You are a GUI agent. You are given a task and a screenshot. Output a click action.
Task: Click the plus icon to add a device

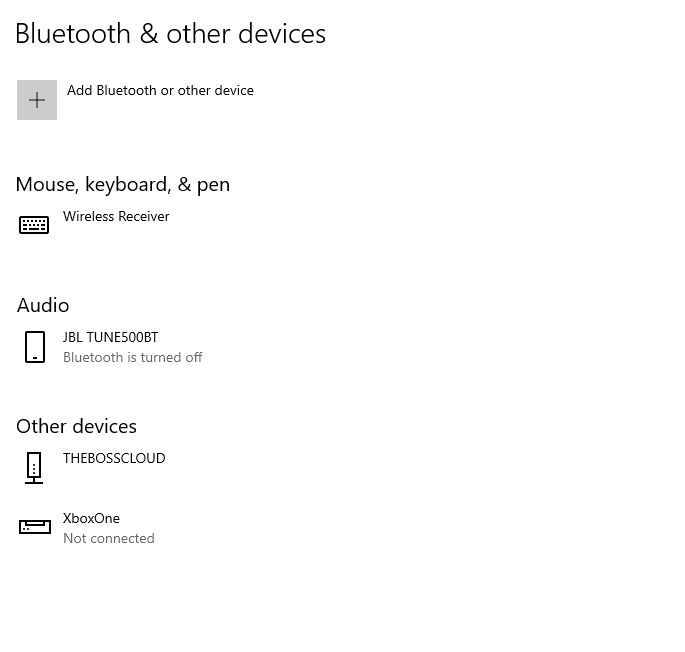37,100
